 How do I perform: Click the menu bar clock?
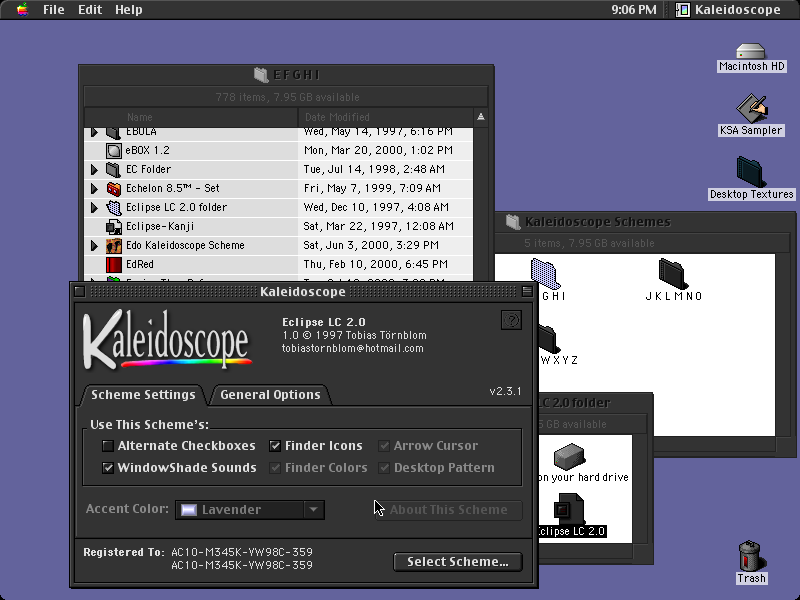(634, 10)
